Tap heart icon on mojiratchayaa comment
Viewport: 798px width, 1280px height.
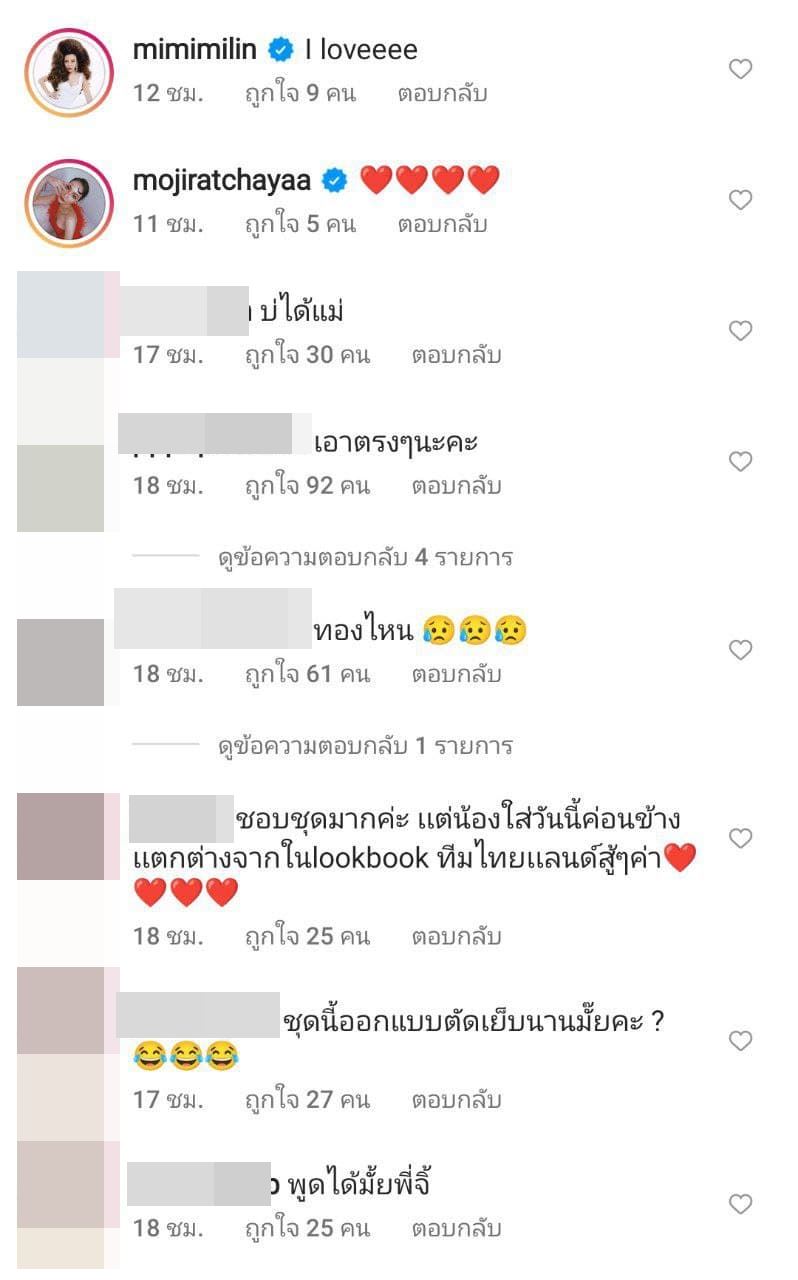(740, 200)
